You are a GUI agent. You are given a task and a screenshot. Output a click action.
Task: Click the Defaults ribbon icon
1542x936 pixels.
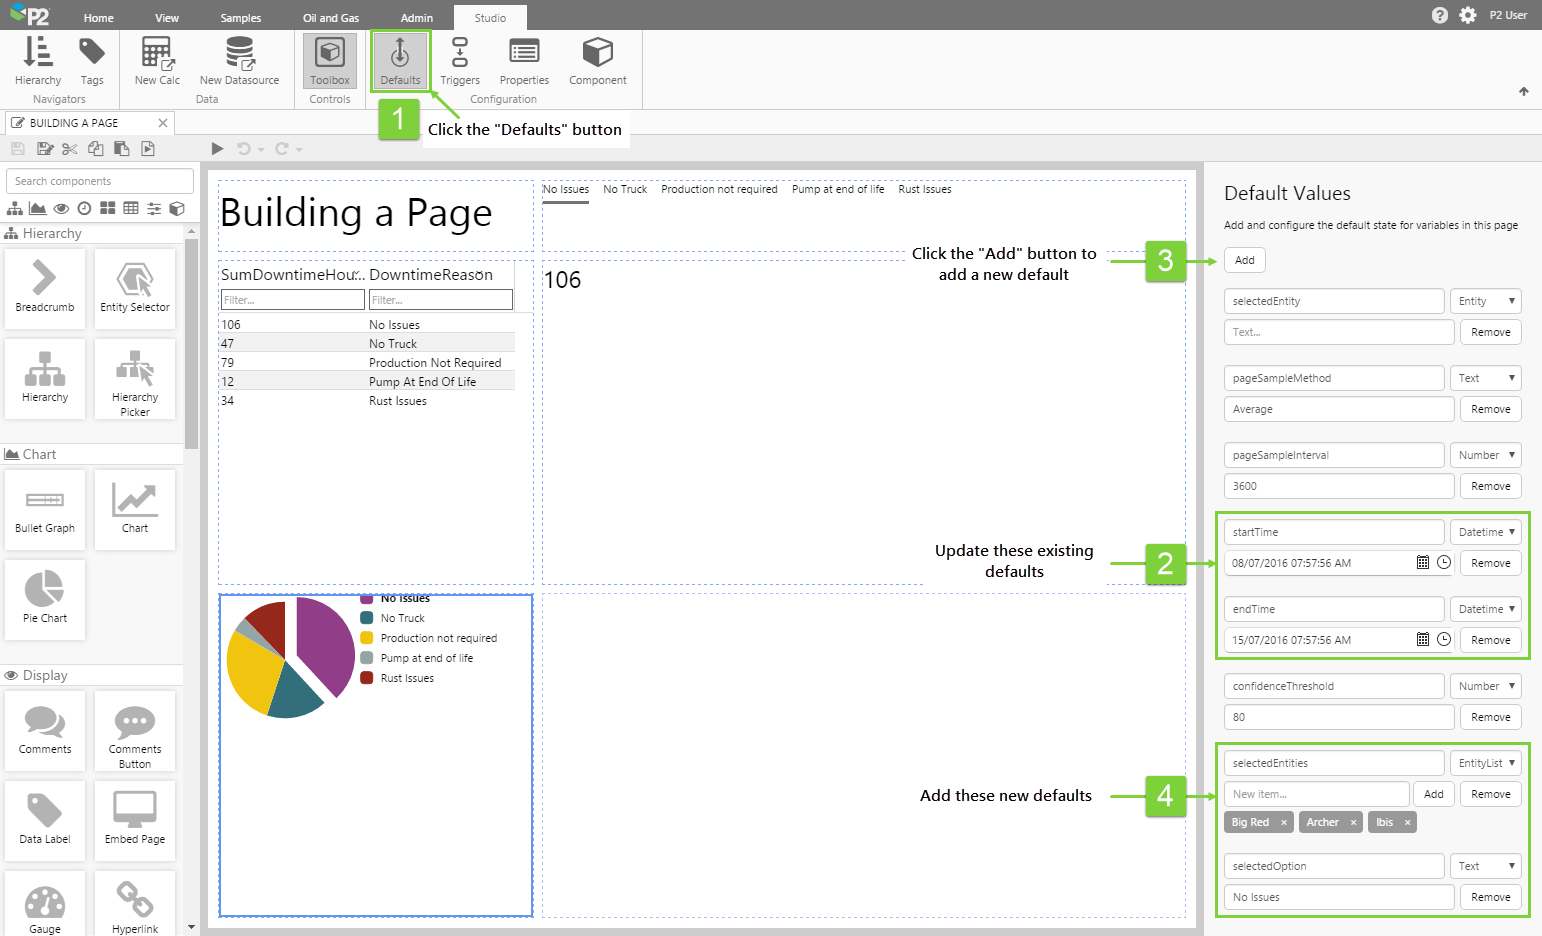point(400,60)
